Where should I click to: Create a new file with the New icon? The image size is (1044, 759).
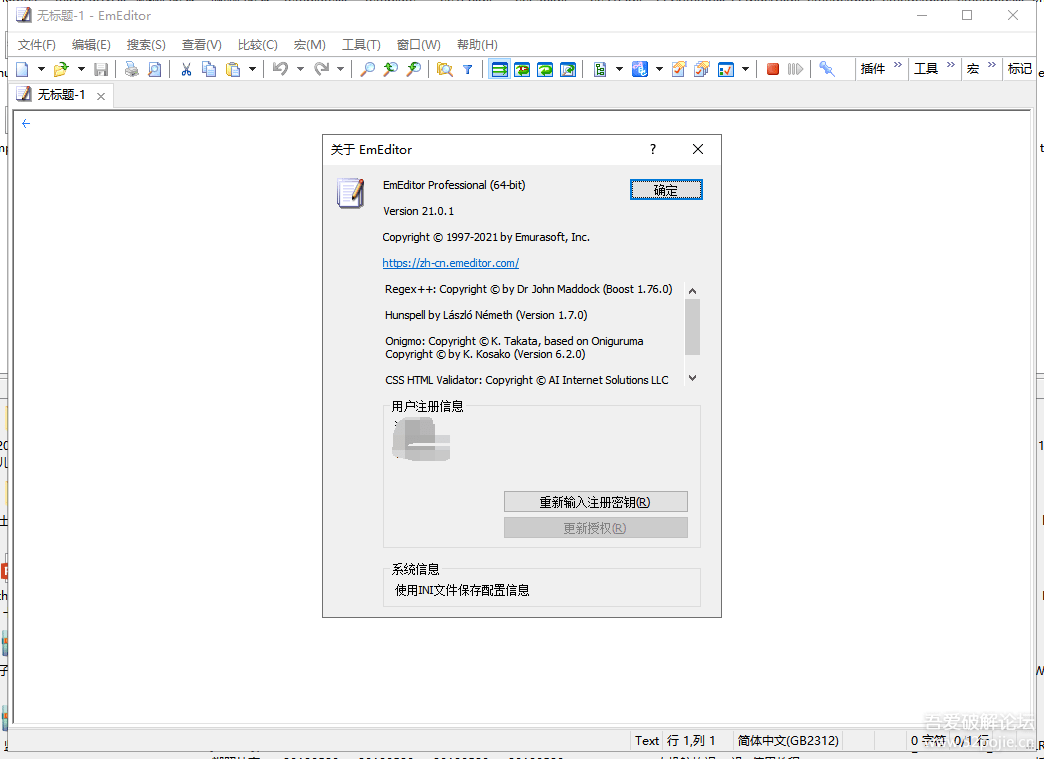tap(23, 69)
